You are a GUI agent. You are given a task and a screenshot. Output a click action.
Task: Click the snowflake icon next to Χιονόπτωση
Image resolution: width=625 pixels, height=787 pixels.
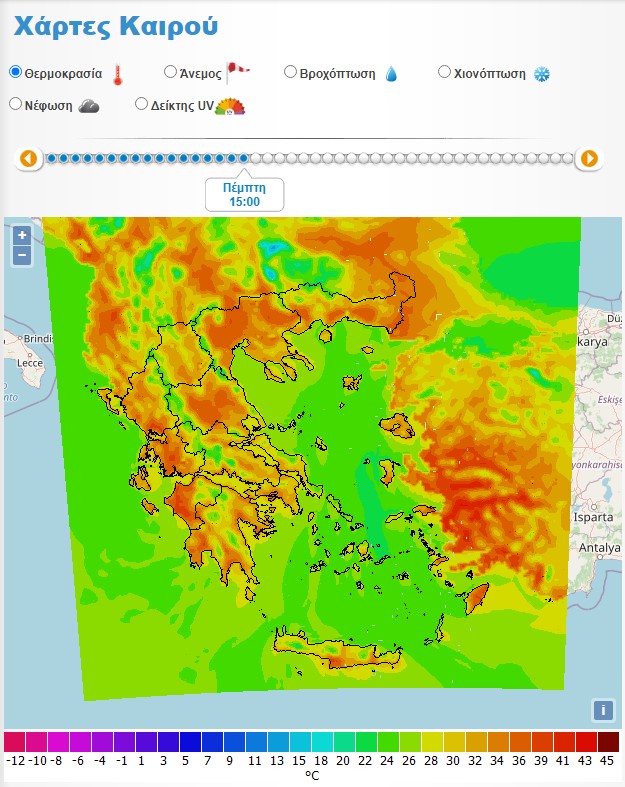tap(541, 74)
